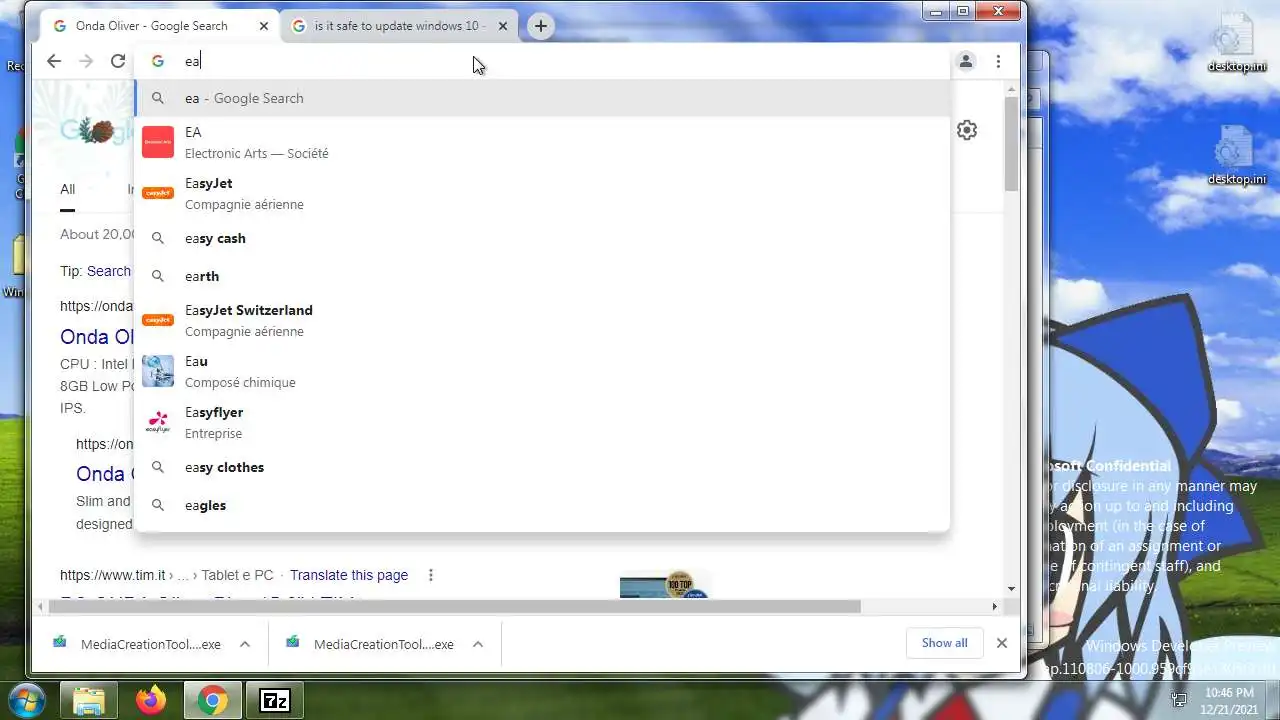Select the lower desktop.ini desktop icon
Screen dimensions: 1280x720
click(x=1237, y=157)
